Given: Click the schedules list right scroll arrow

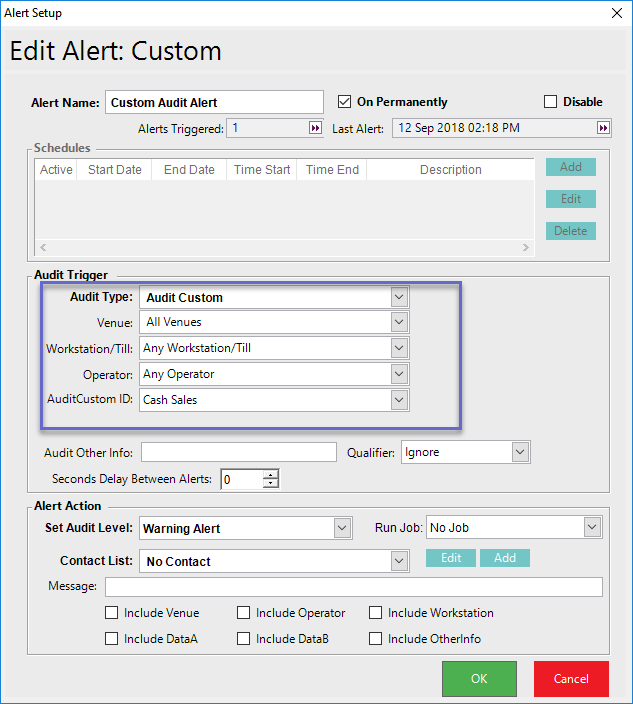Looking at the screenshot, I should click(x=526, y=247).
